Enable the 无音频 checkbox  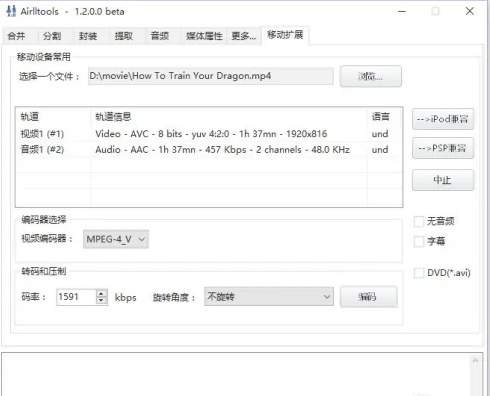[x=419, y=222]
